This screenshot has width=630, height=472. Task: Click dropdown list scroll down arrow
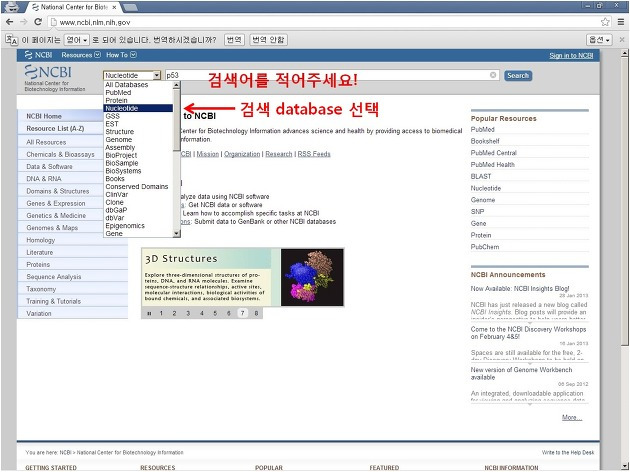coord(177,233)
